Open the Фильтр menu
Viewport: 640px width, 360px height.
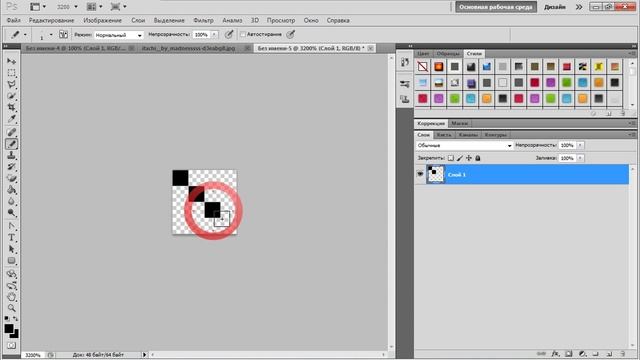(203, 20)
